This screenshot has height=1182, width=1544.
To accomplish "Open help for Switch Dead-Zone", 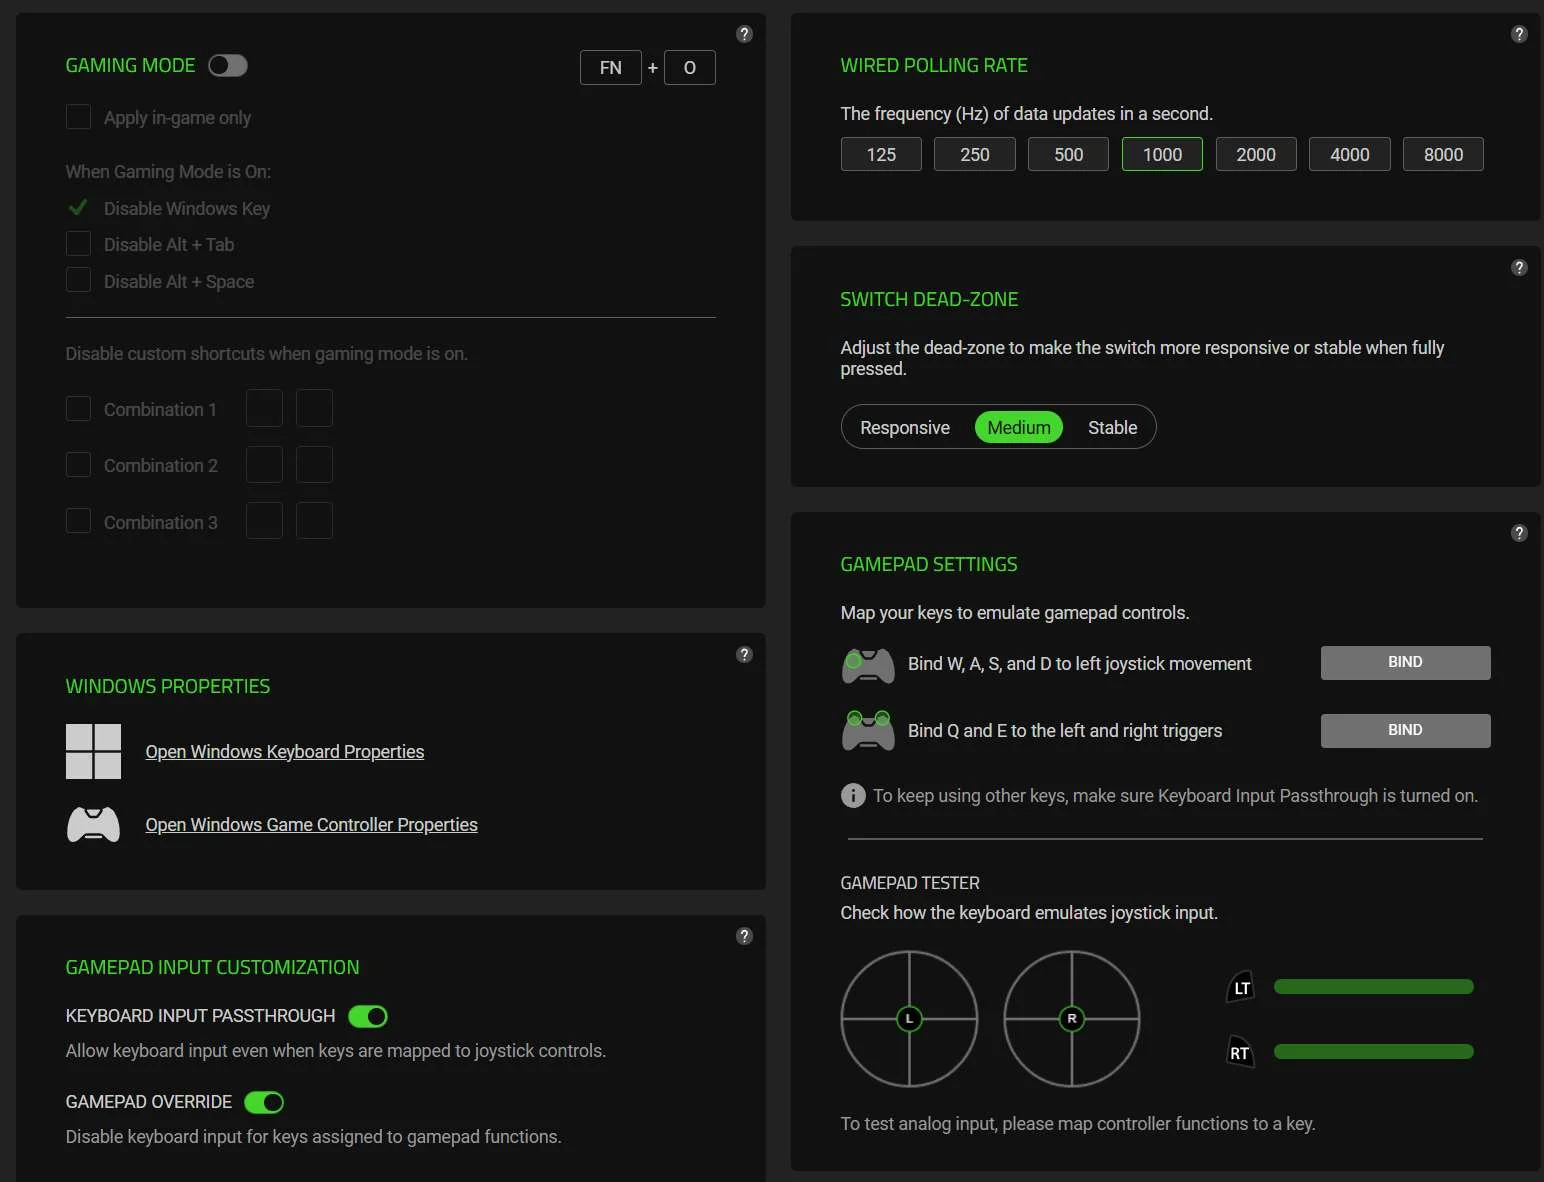I will (x=1519, y=268).
